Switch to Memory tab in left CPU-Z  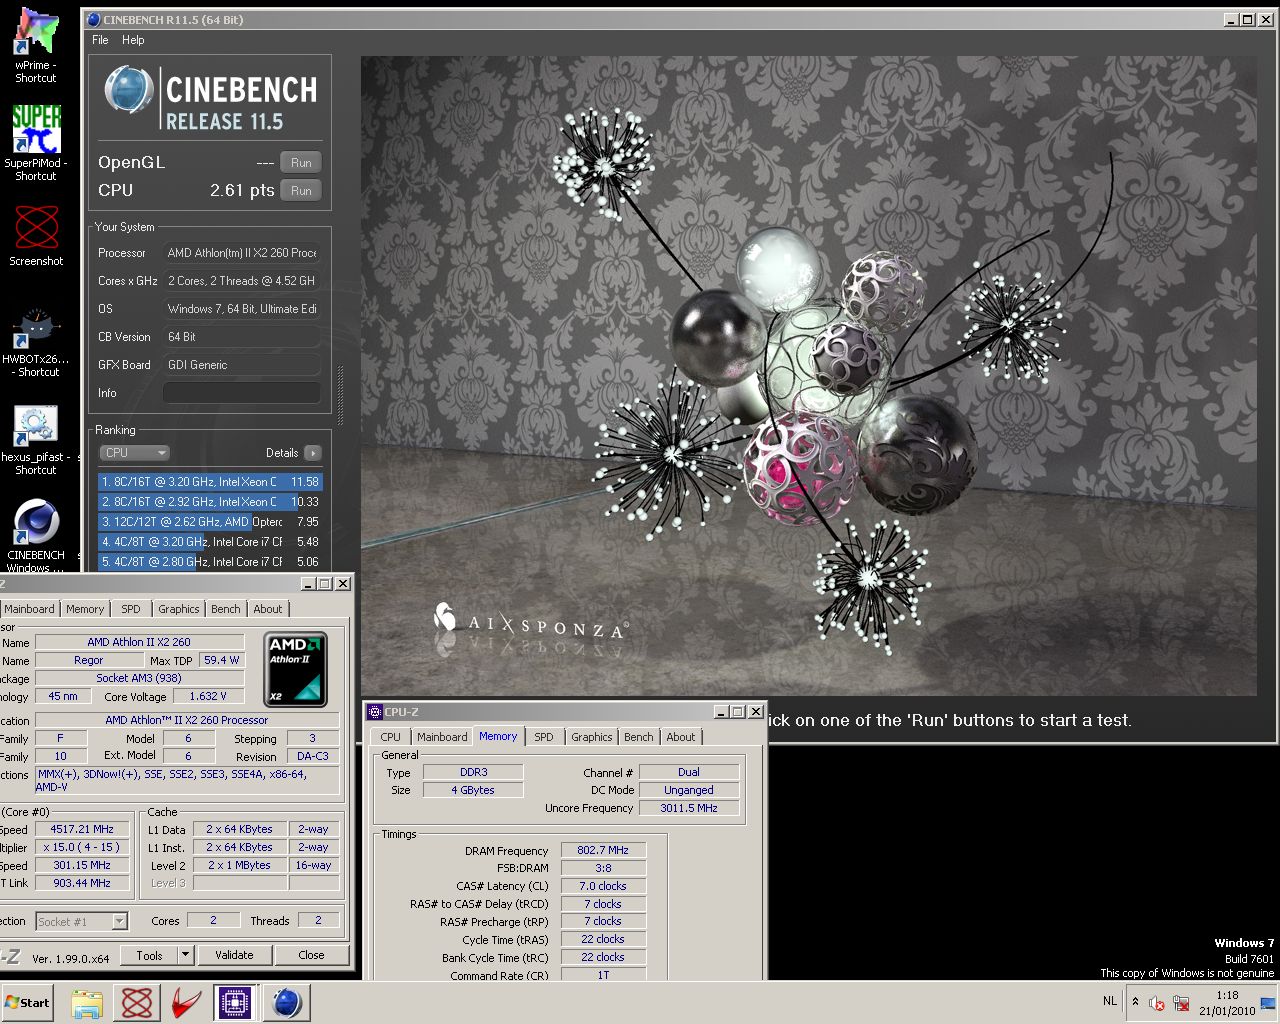pyautogui.click(x=85, y=609)
